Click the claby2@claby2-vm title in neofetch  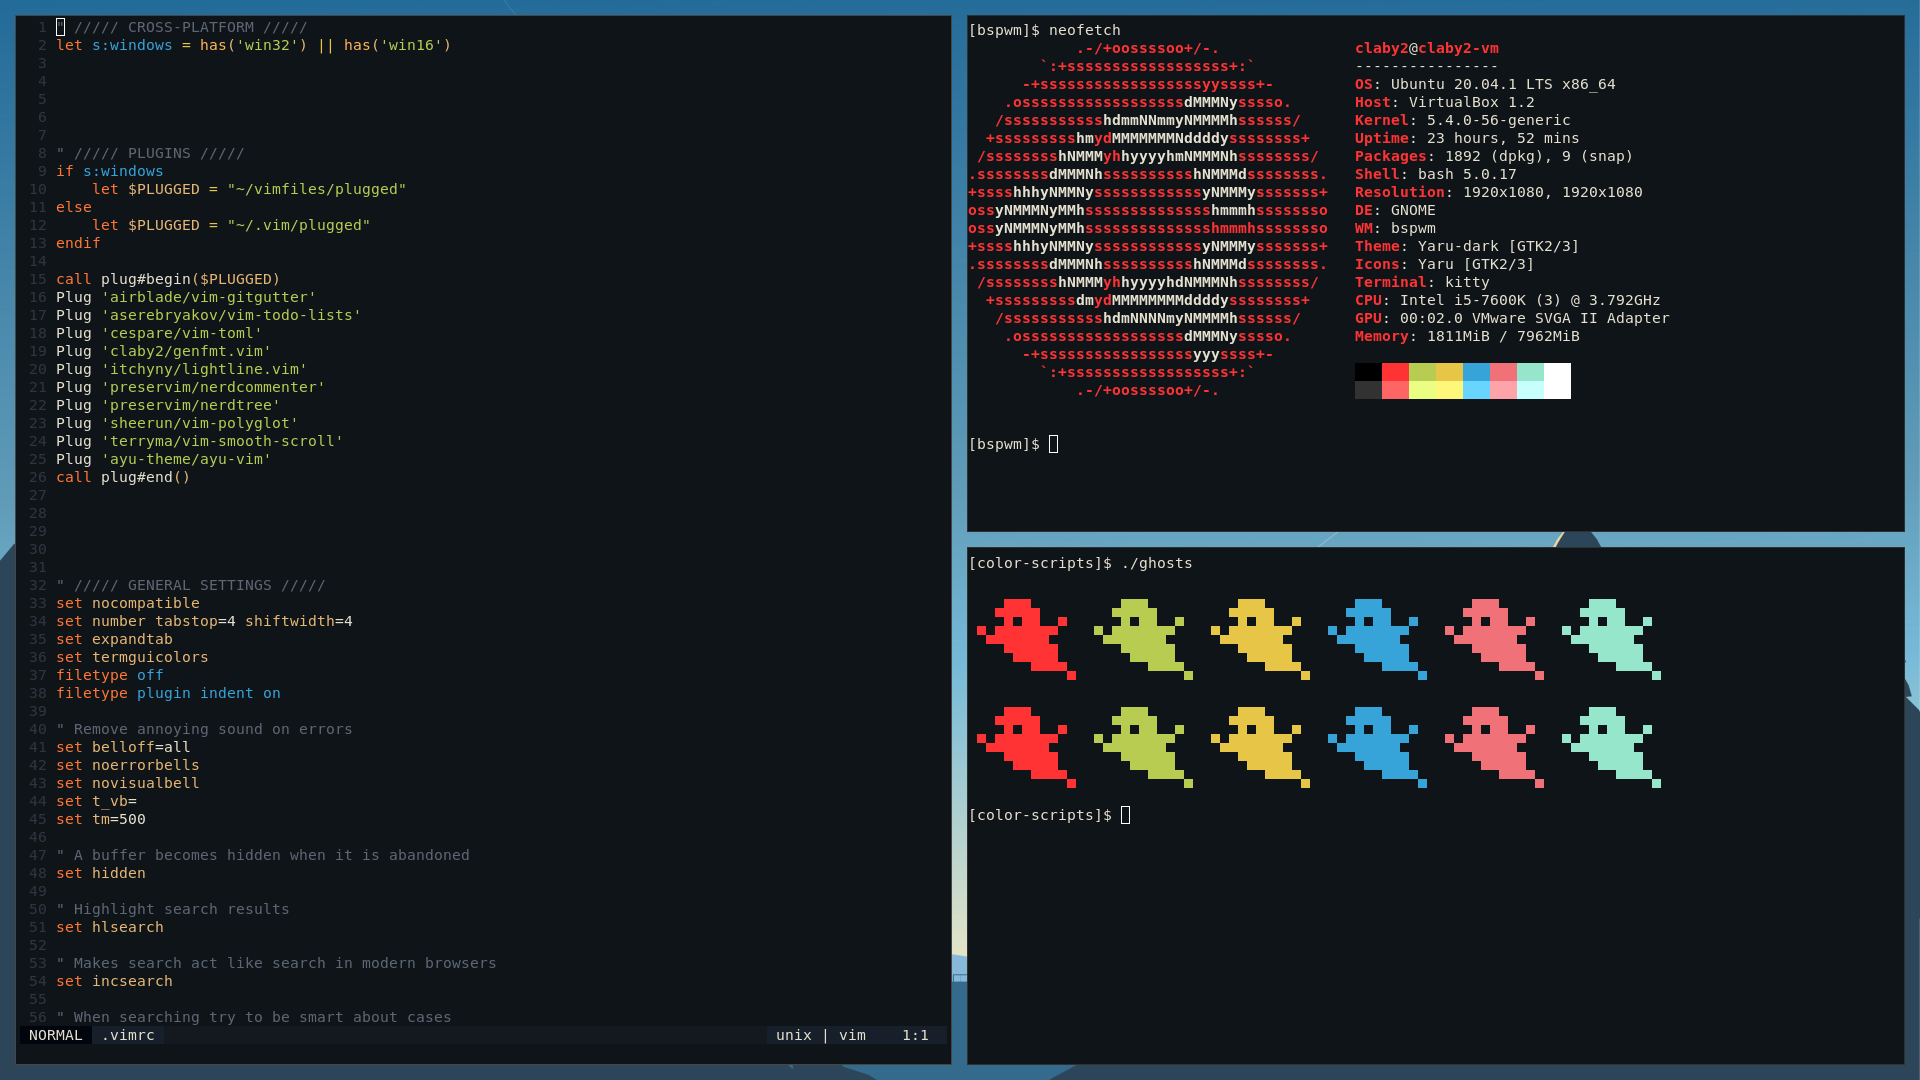[1426, 48]
